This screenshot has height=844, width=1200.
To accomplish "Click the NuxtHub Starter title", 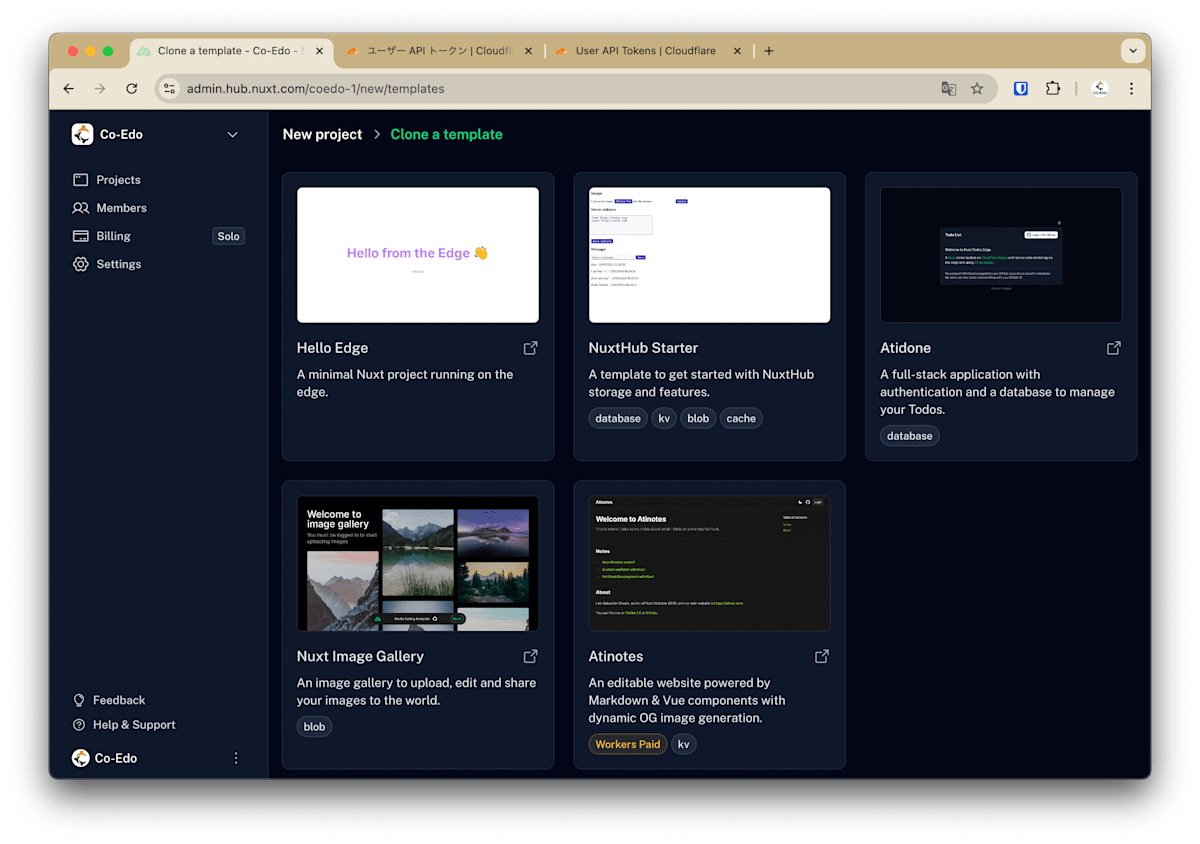I will click(643, 348).
